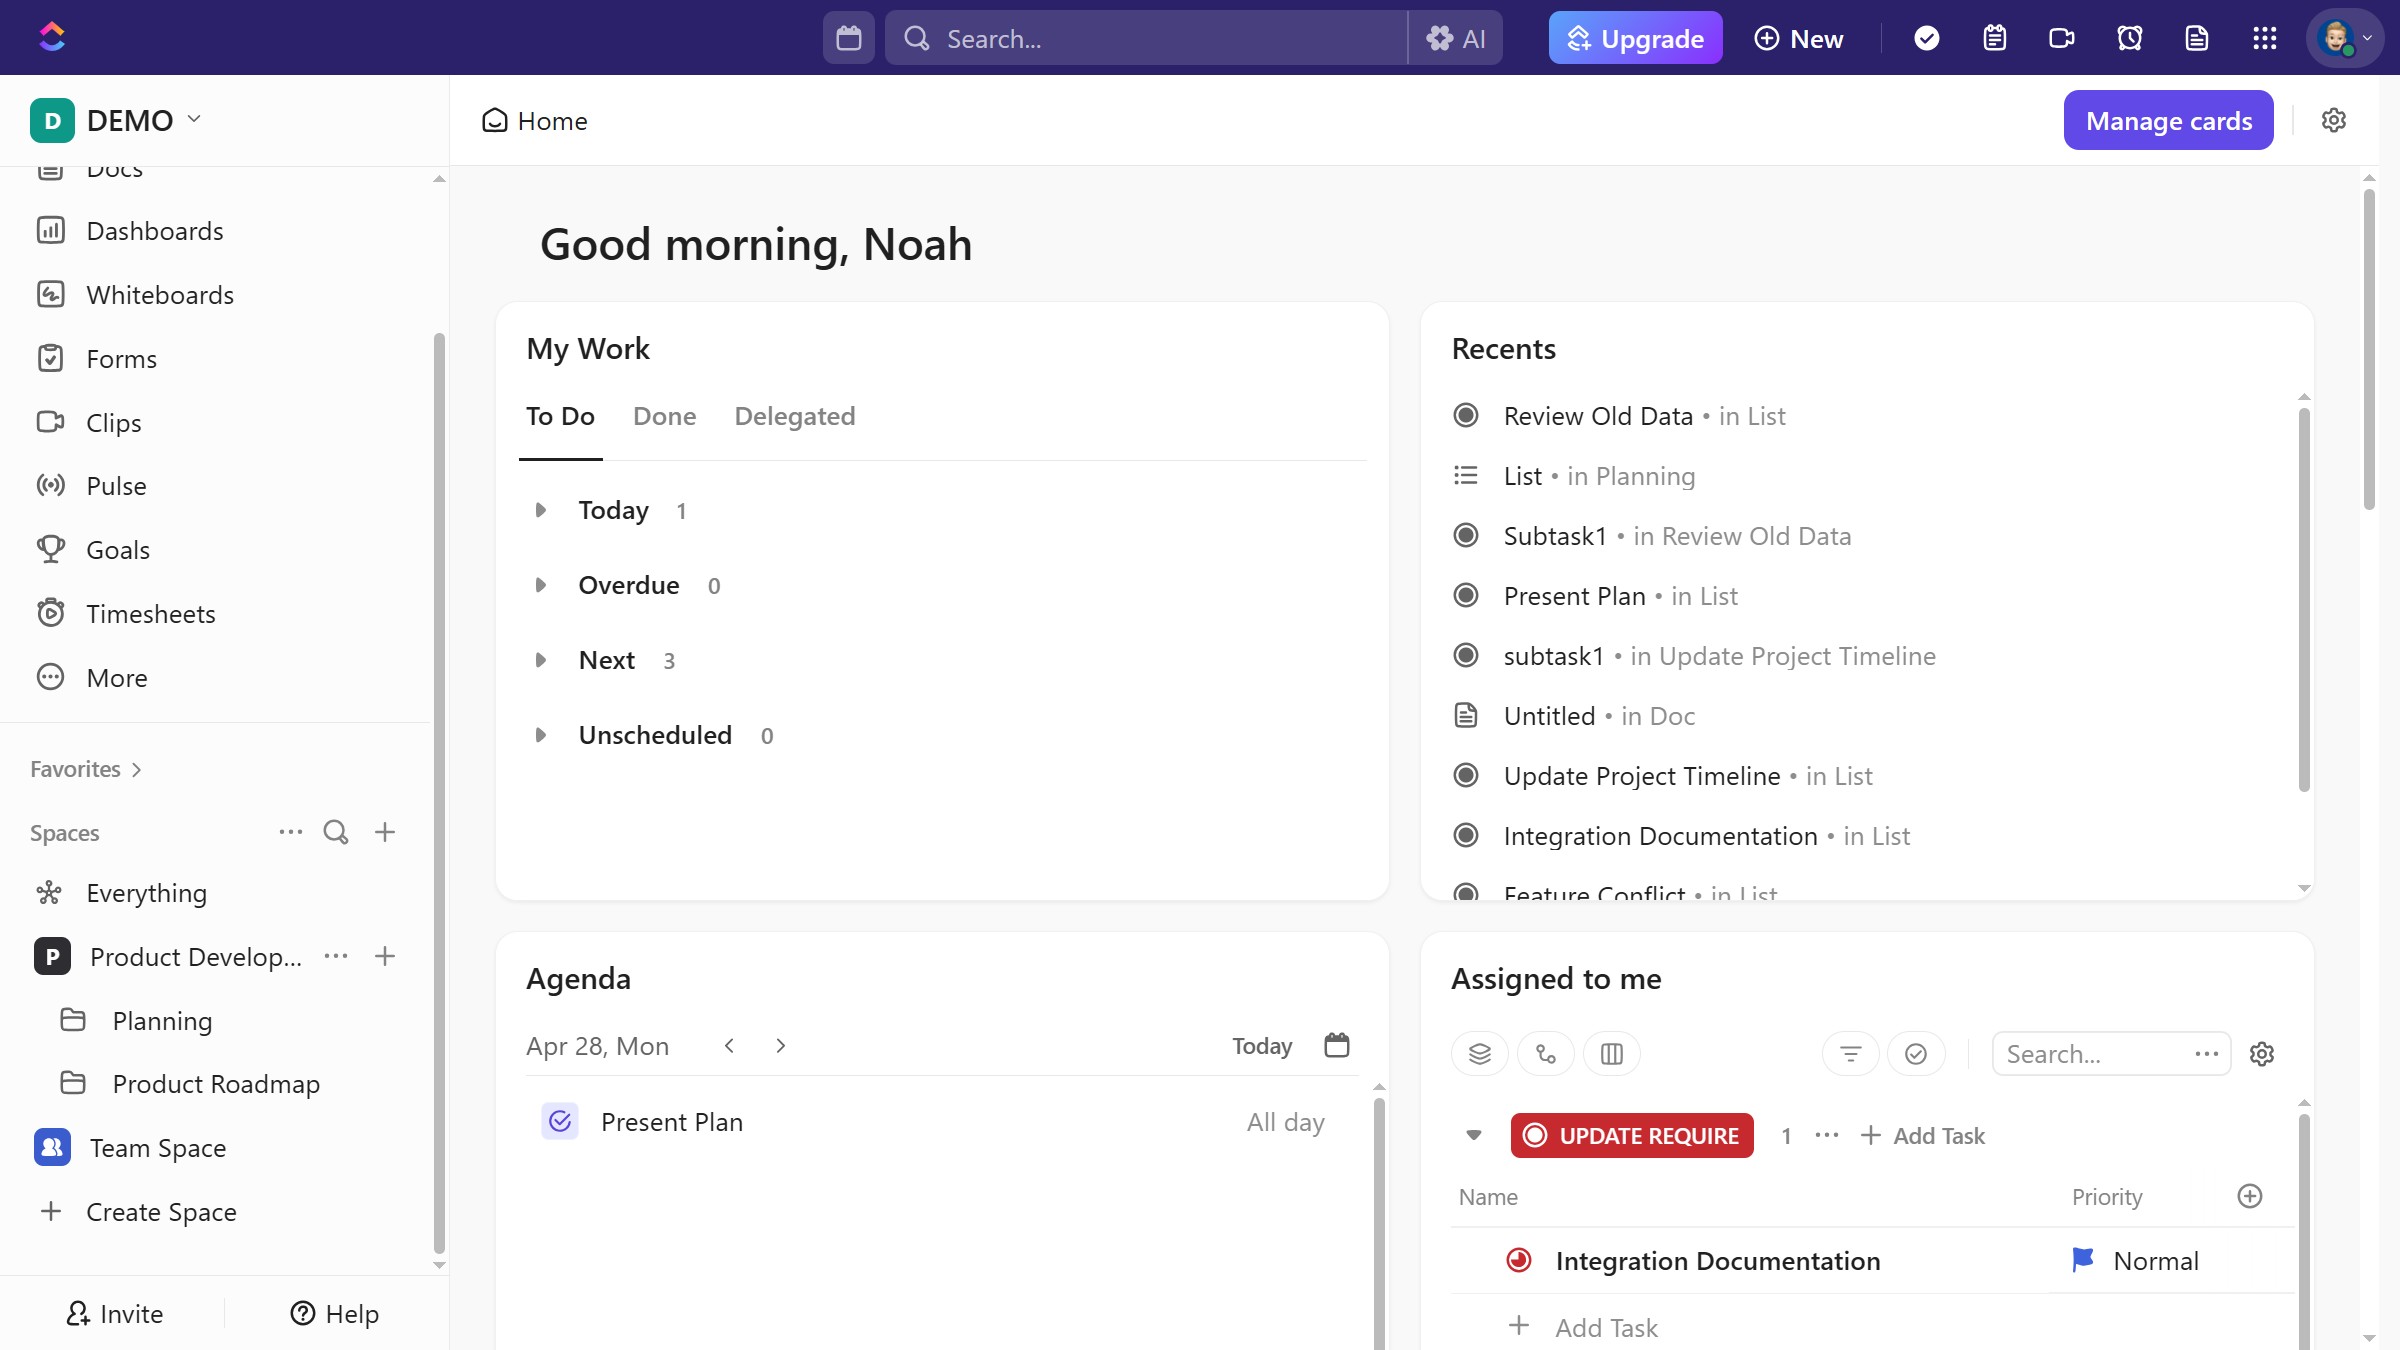Expand the Today group in My Work
2400x1350 pixels.
(543, 510)
